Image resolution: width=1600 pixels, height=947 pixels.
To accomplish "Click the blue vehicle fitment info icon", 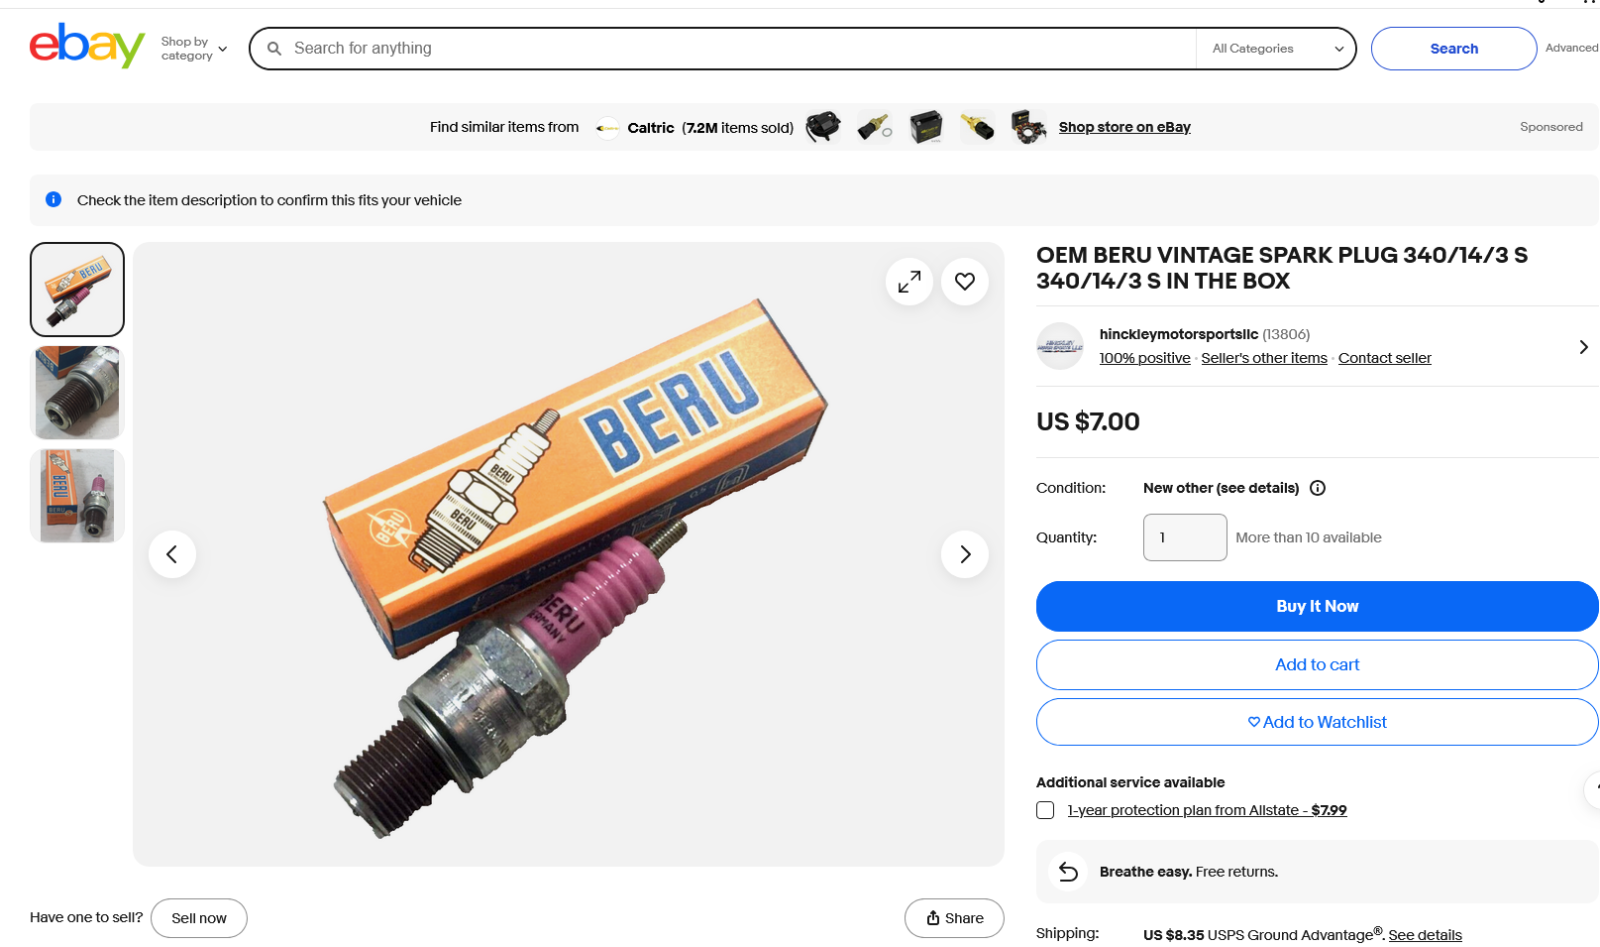I will pyautogui.click(x=54, y=200).
